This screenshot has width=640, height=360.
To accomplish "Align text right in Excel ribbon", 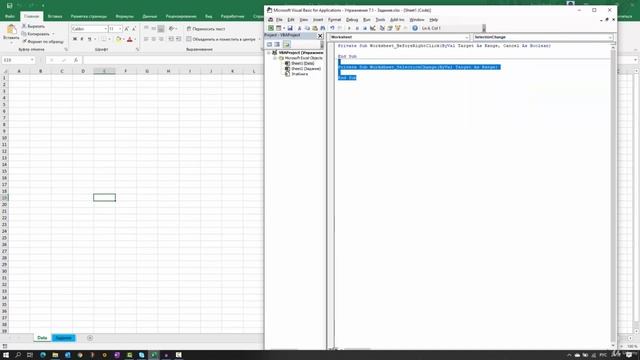I will pyautogui.click(x=161, y=39).
